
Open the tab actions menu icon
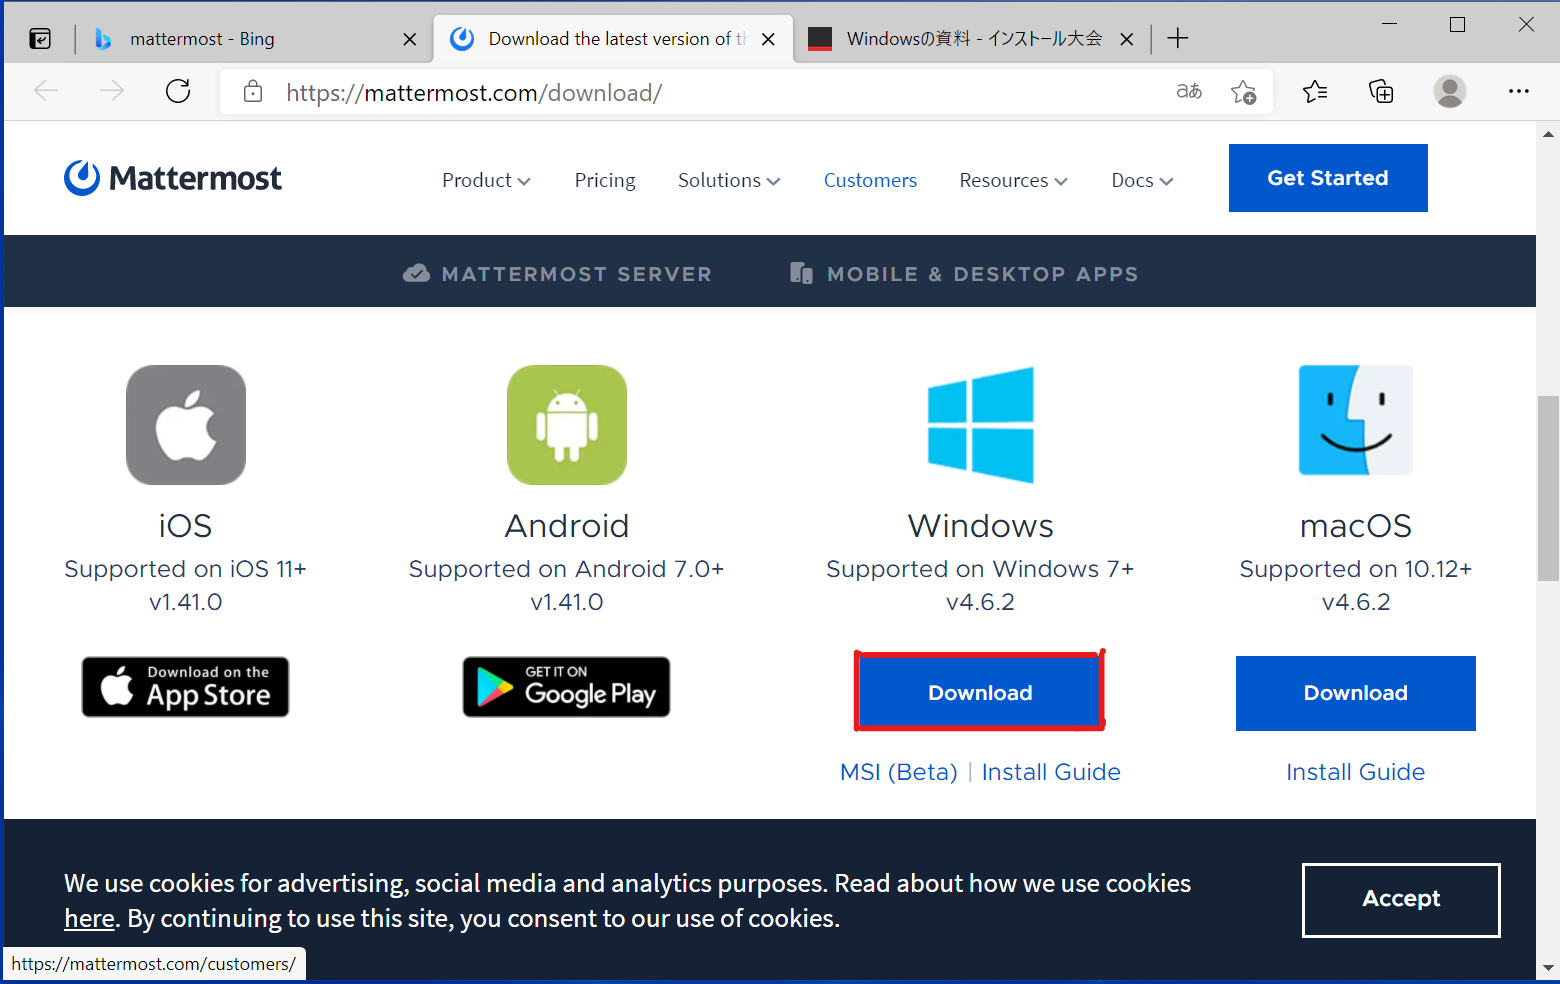point(40,39)
